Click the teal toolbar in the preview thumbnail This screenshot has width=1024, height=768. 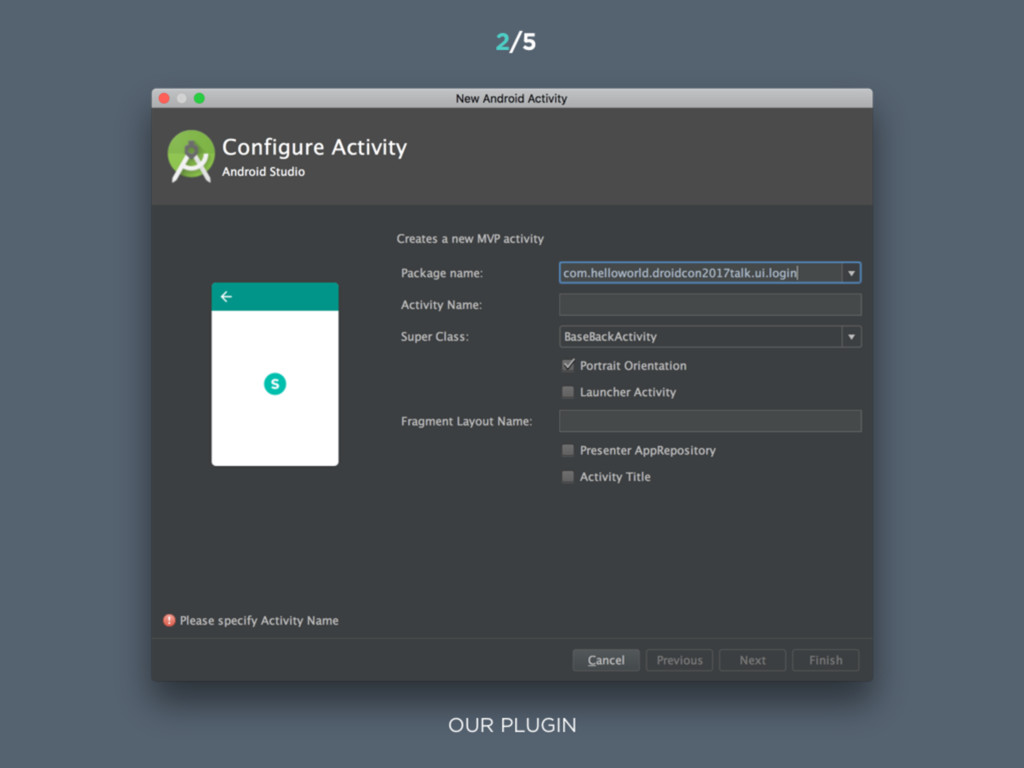click(275, 296)
